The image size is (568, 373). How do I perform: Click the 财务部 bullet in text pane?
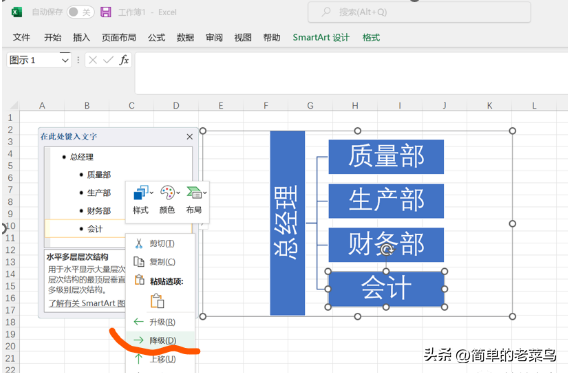(99, 211)
